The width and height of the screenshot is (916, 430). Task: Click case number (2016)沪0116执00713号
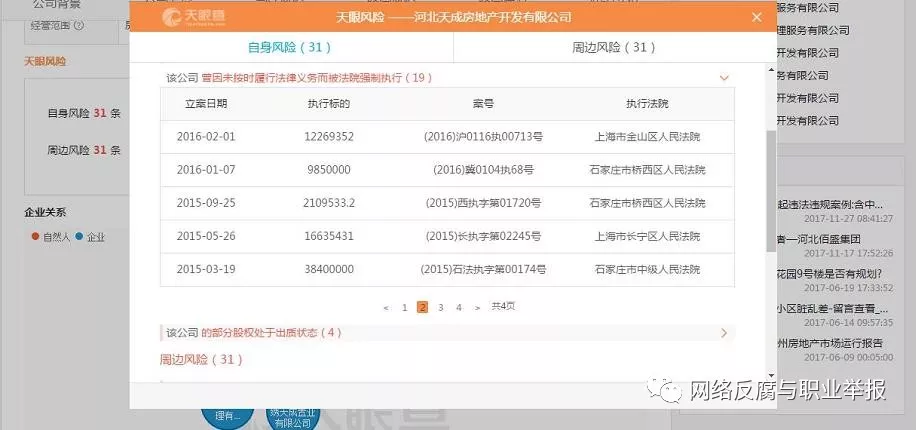pos(483,137)
